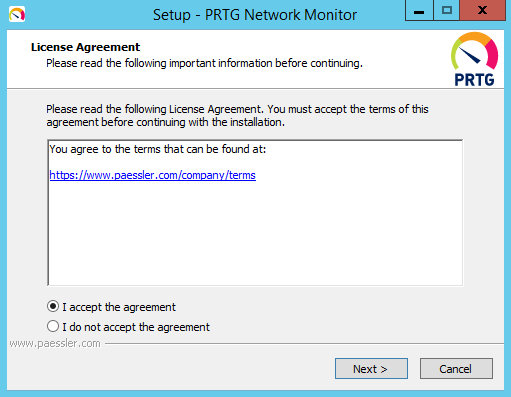Proceed with the Next > button
Screen dimensions: 511x397
pos(371,369)
